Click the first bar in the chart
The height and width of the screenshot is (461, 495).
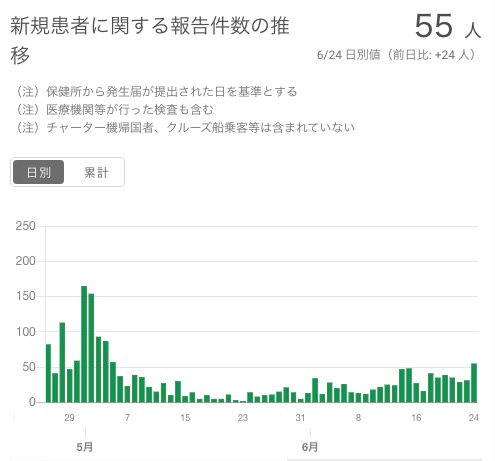pyautogui.click(x=48, y=373)
